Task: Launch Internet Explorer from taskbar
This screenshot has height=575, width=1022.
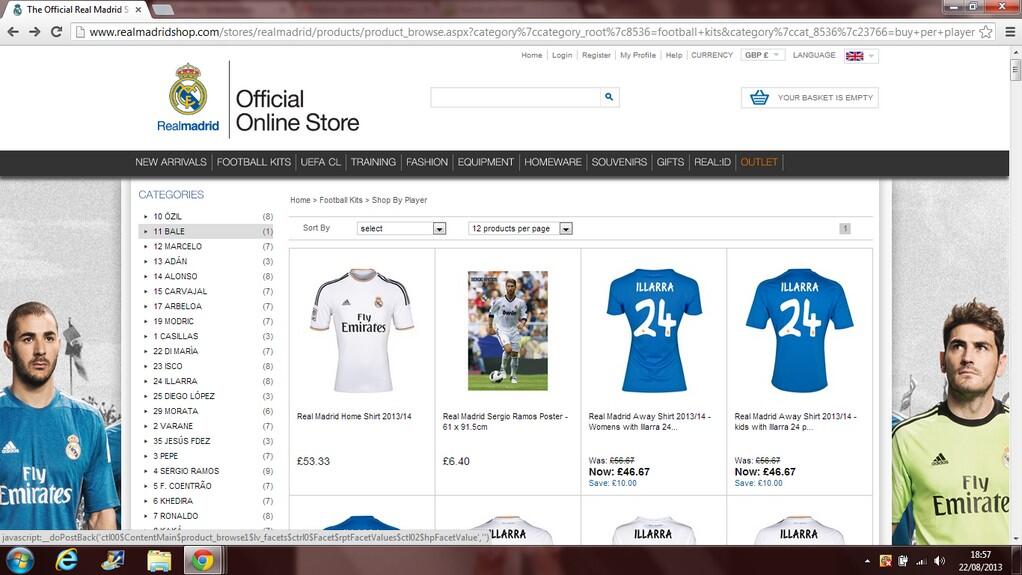Action: click(x=66, y=561)
